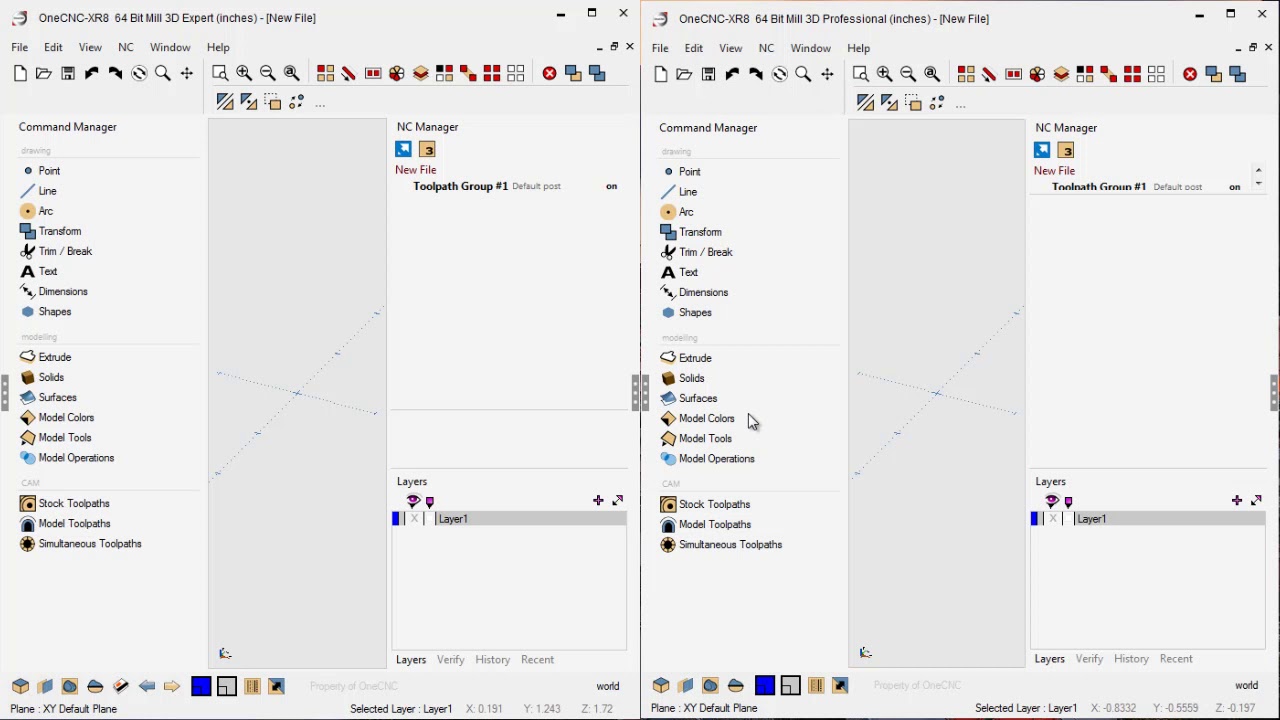Toggle Layer1 X lock box in Professional window

pyautogui.click(x=1053, y=519)
